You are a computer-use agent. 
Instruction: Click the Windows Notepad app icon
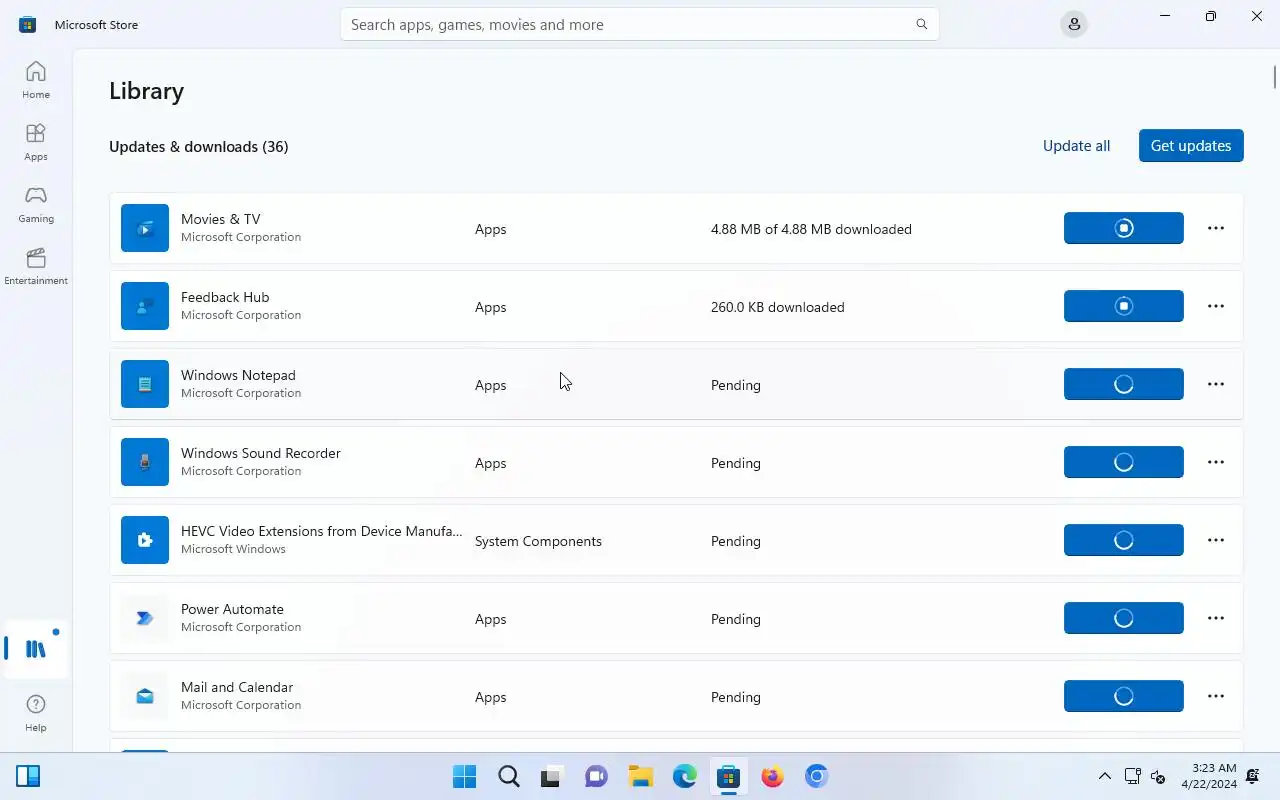point(145,384)
